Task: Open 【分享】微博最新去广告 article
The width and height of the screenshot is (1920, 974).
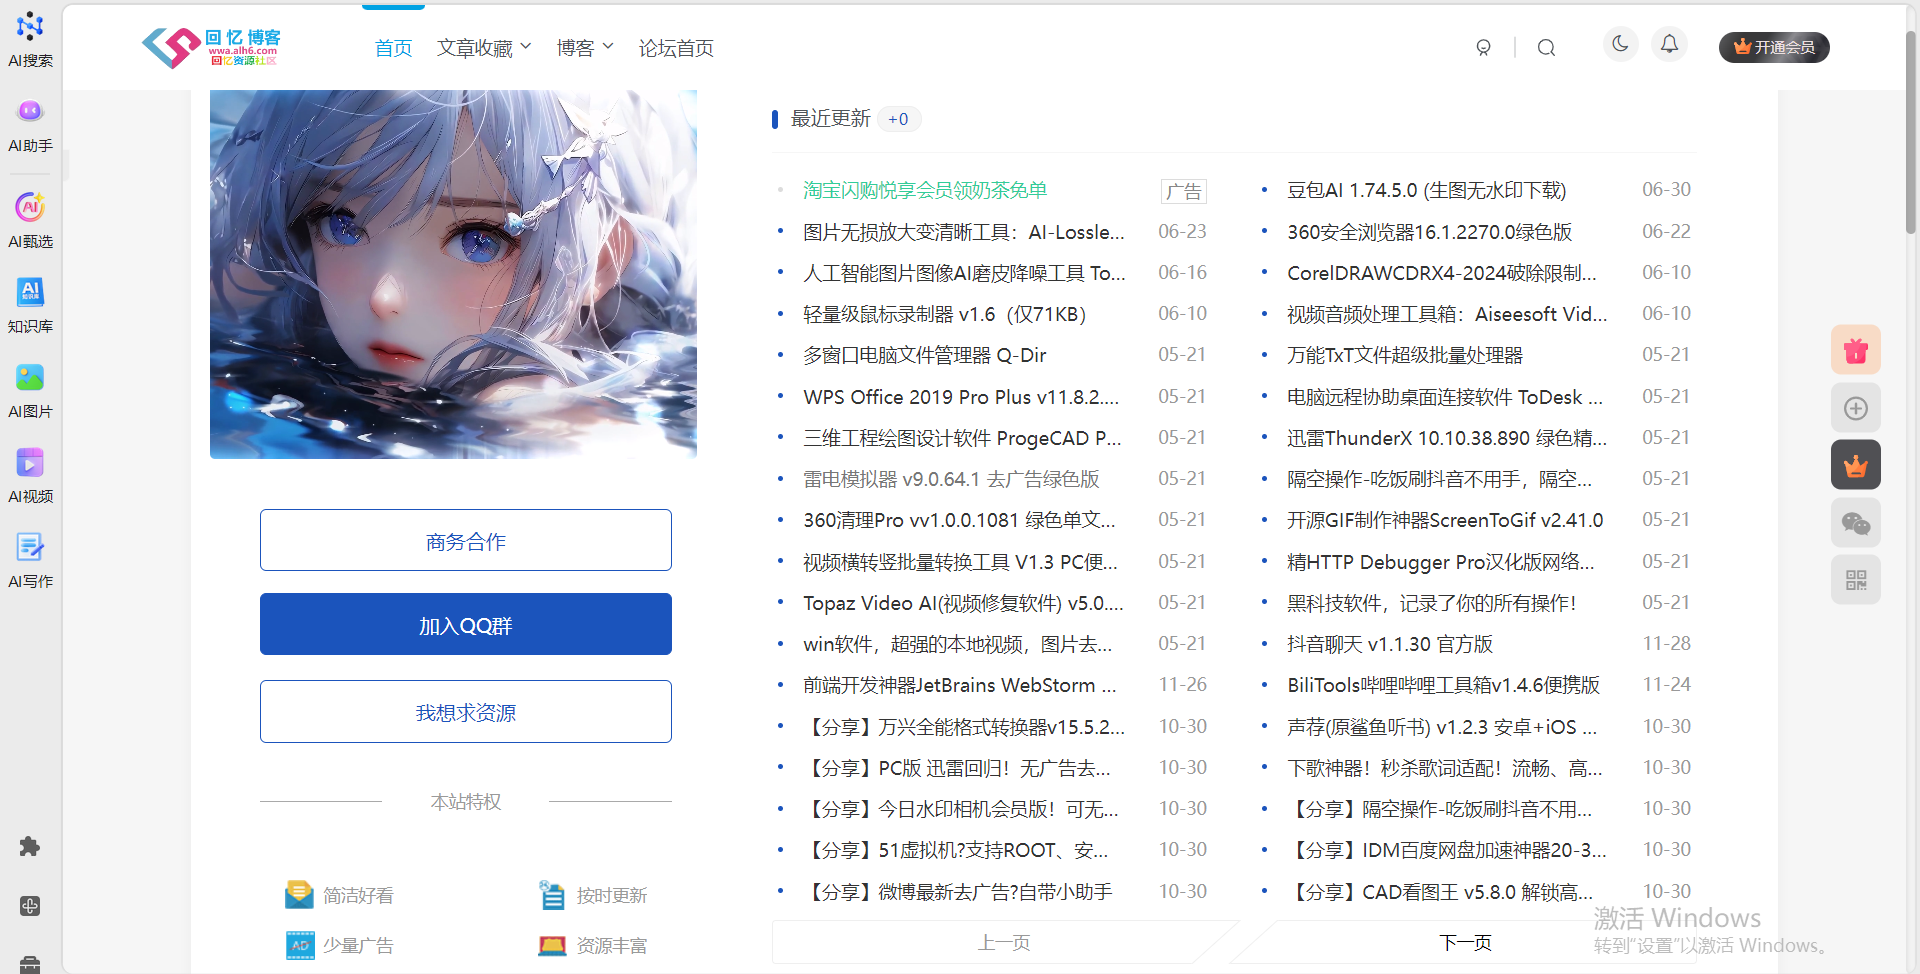Action: tap(958, 891)
